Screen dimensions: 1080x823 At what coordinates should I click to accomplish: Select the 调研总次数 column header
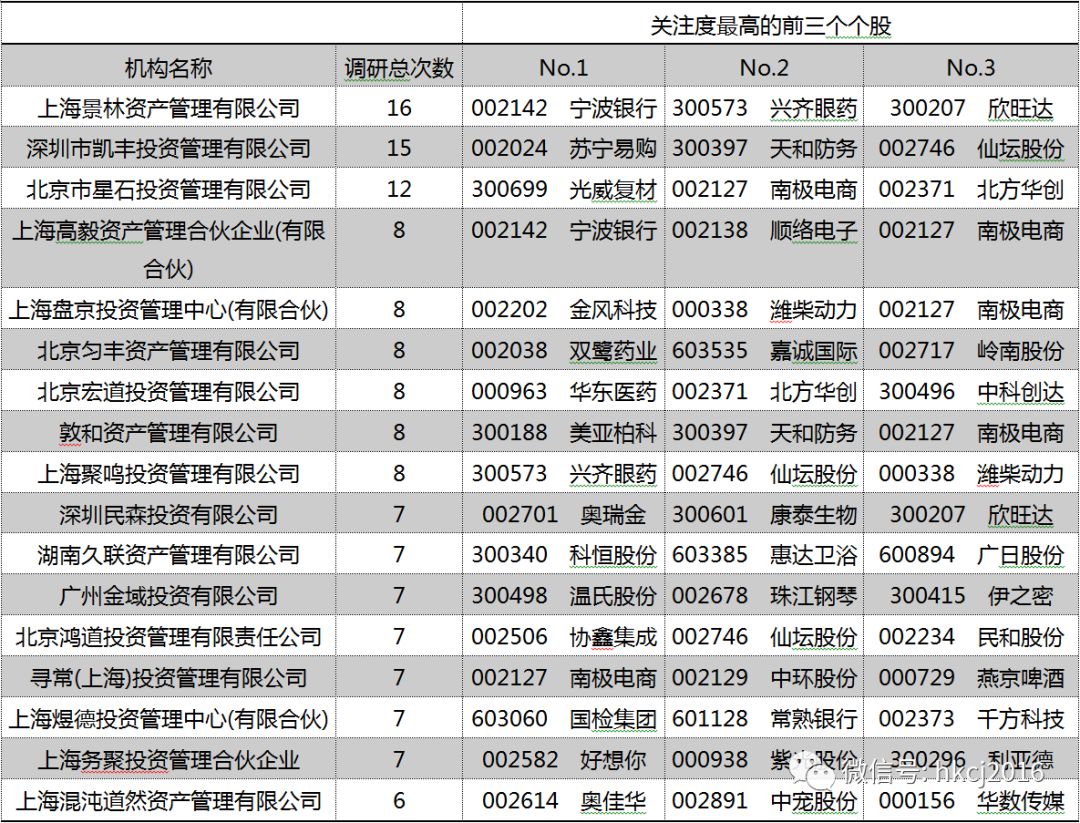click(399, 67)
